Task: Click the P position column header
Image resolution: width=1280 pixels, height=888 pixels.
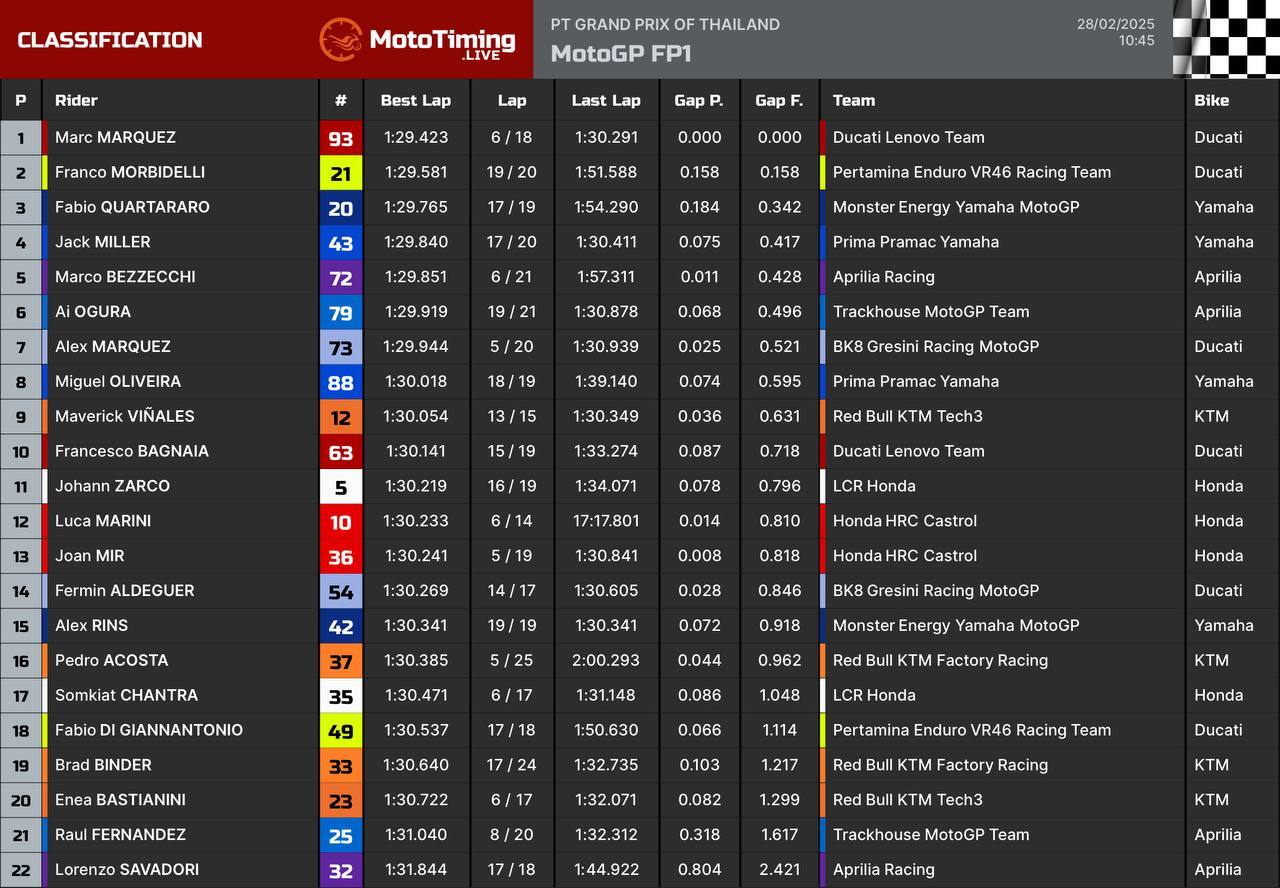Action: 21,100
